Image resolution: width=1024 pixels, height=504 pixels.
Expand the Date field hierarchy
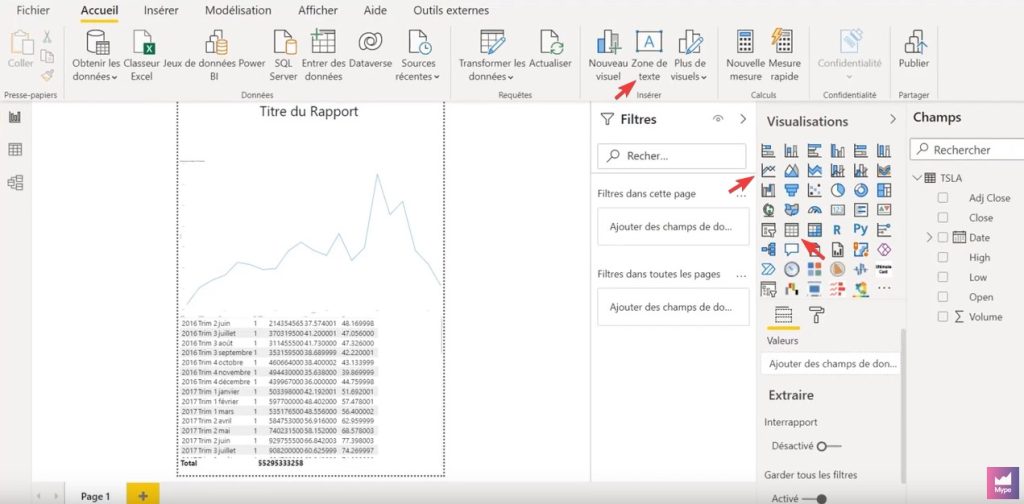coord(929,238)
